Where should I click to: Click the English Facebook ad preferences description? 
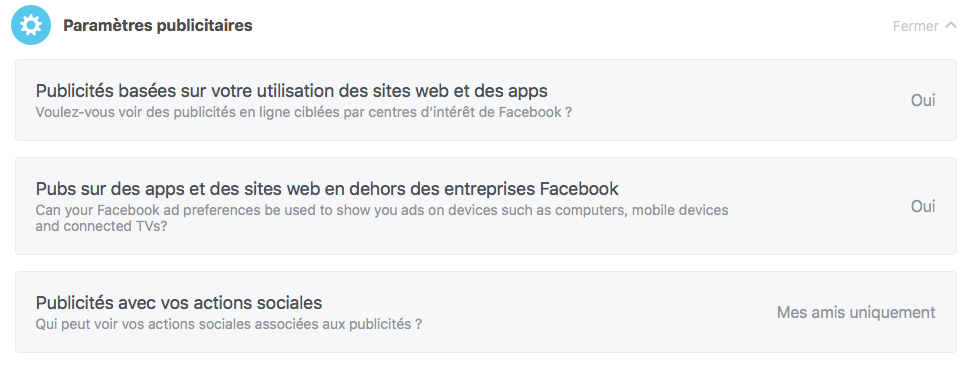[x=382, y=218]
